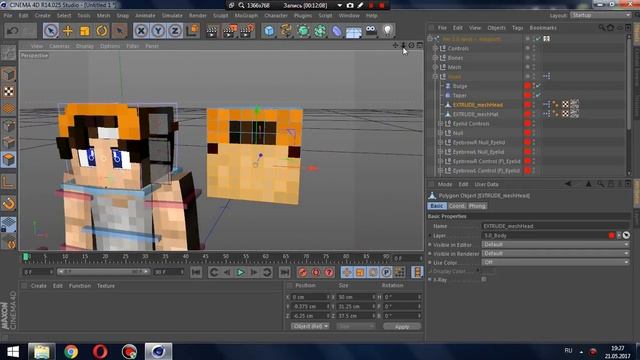Toggle Taper enabled checkmark
The width and height of the screenshot is (640, 360).
[538, 95]
